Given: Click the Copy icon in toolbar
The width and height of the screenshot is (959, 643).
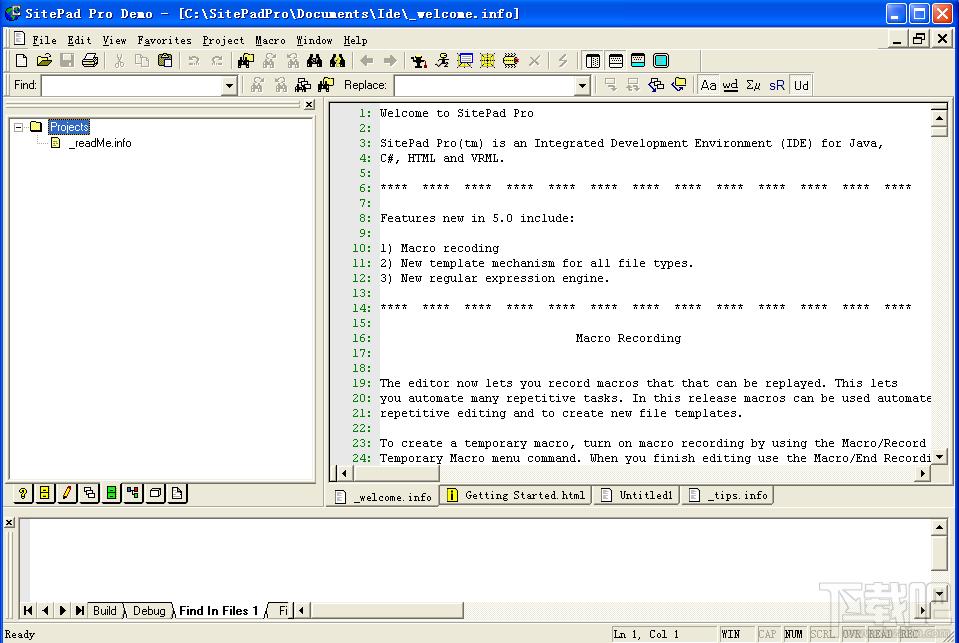Looking at the screenshot, I should click(x=142, y=61).
